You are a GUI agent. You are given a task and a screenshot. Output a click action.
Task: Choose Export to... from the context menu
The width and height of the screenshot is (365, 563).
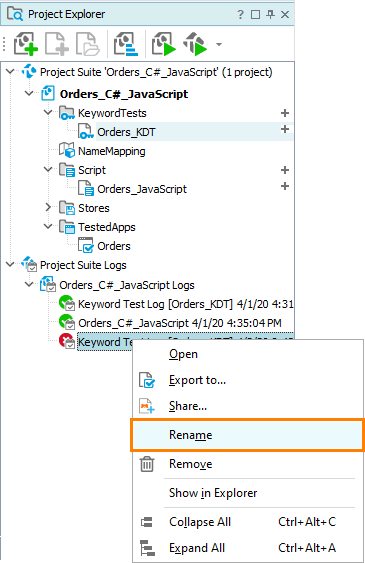[x=197, y=380]
